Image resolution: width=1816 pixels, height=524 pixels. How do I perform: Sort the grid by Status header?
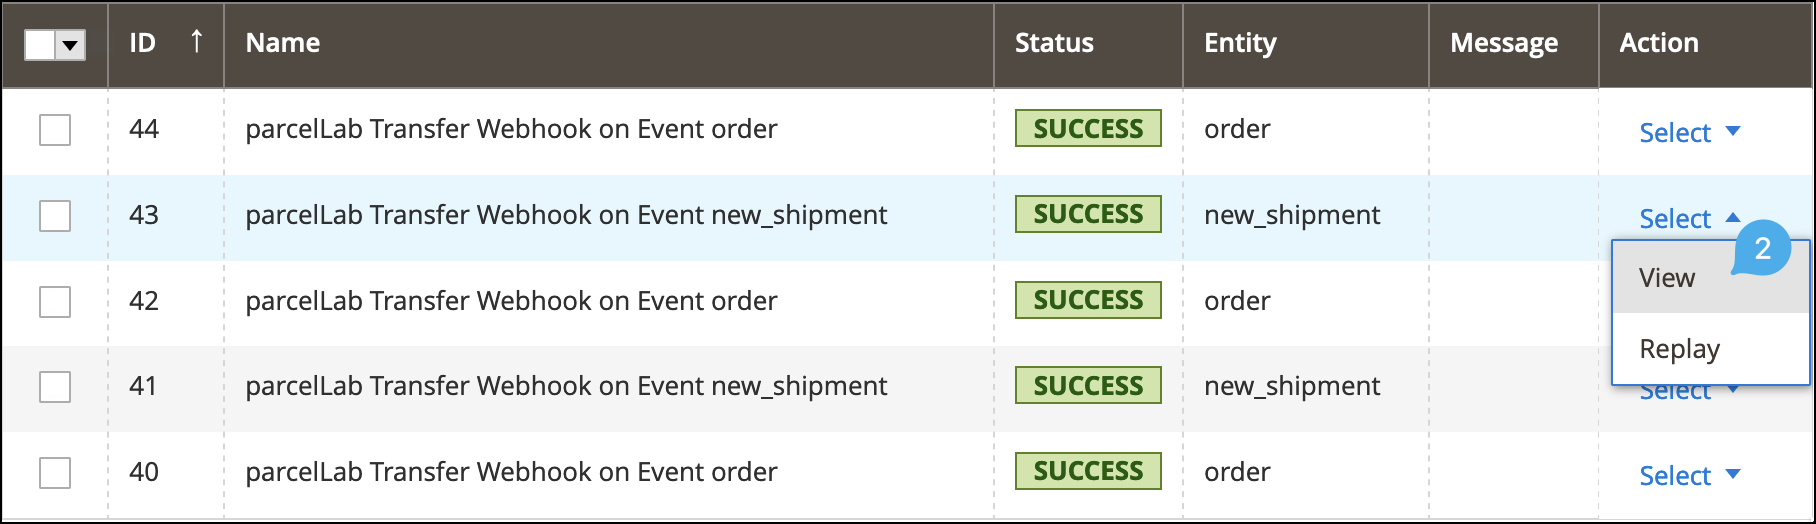(x=1054, y=43)
